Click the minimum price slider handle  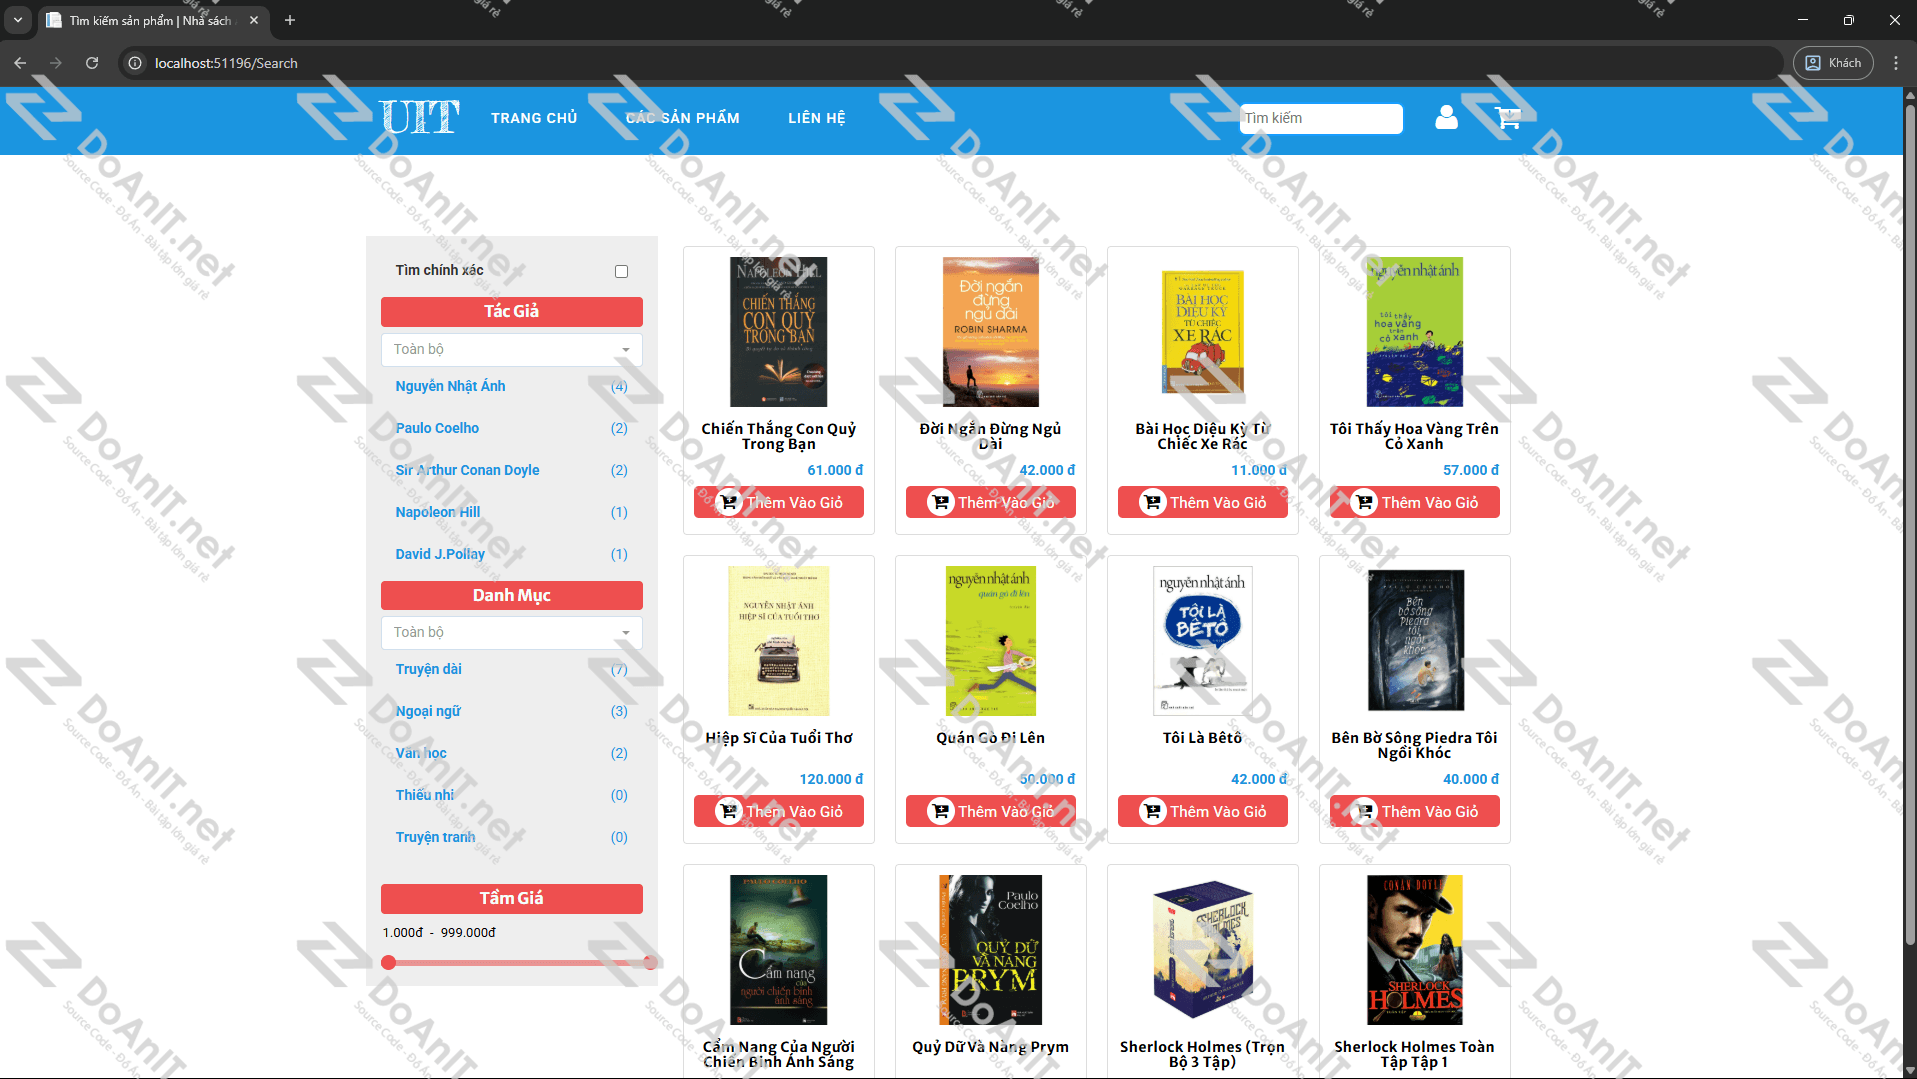tap(389, 963)
